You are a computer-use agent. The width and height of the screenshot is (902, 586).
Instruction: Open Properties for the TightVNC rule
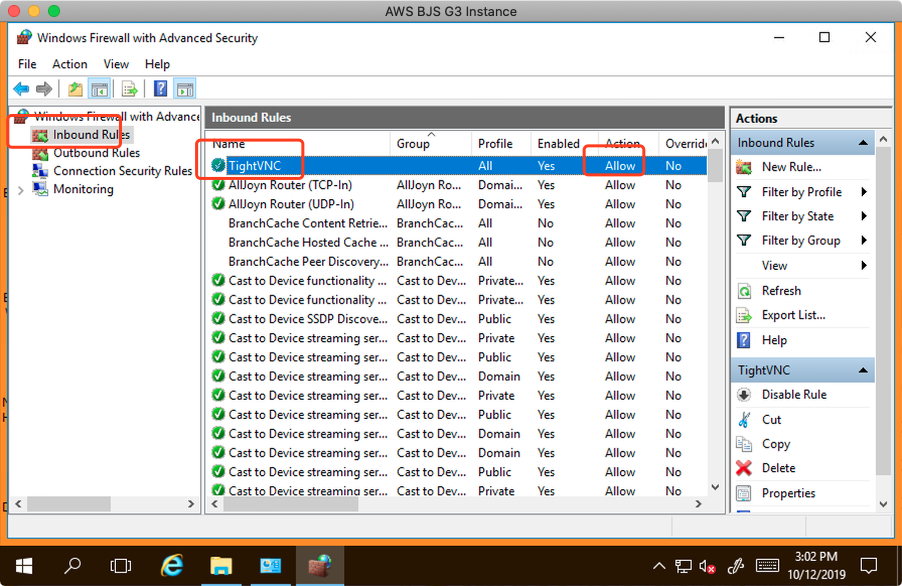click(x=788, y=493)
